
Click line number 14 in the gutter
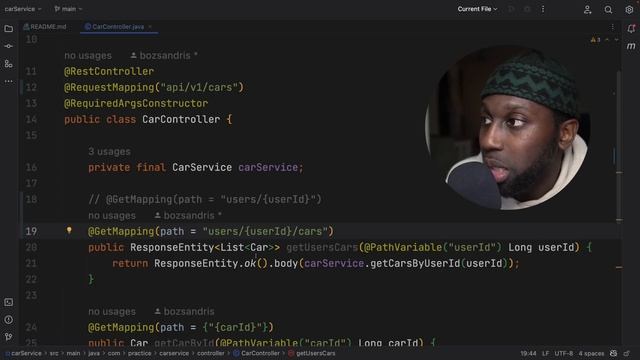click(31, 120)
